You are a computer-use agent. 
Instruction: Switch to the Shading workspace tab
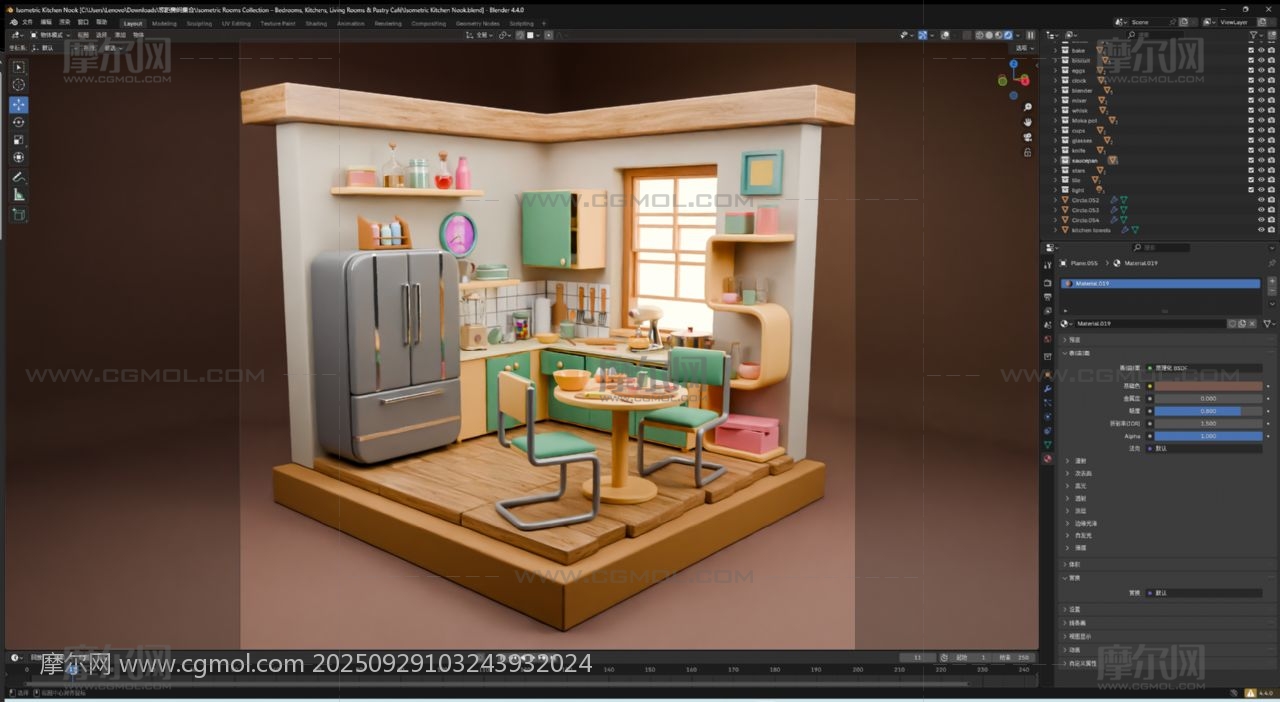[316, 23]
